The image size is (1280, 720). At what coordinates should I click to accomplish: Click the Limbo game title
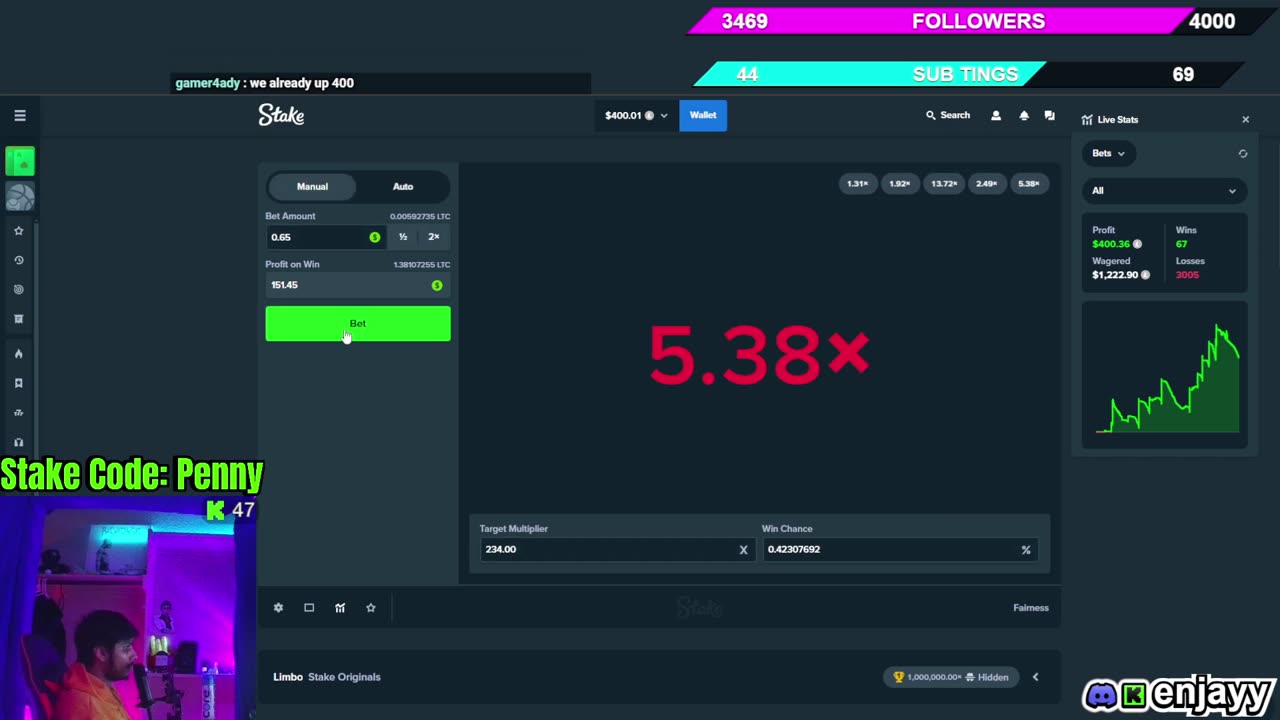pos(288,677)
